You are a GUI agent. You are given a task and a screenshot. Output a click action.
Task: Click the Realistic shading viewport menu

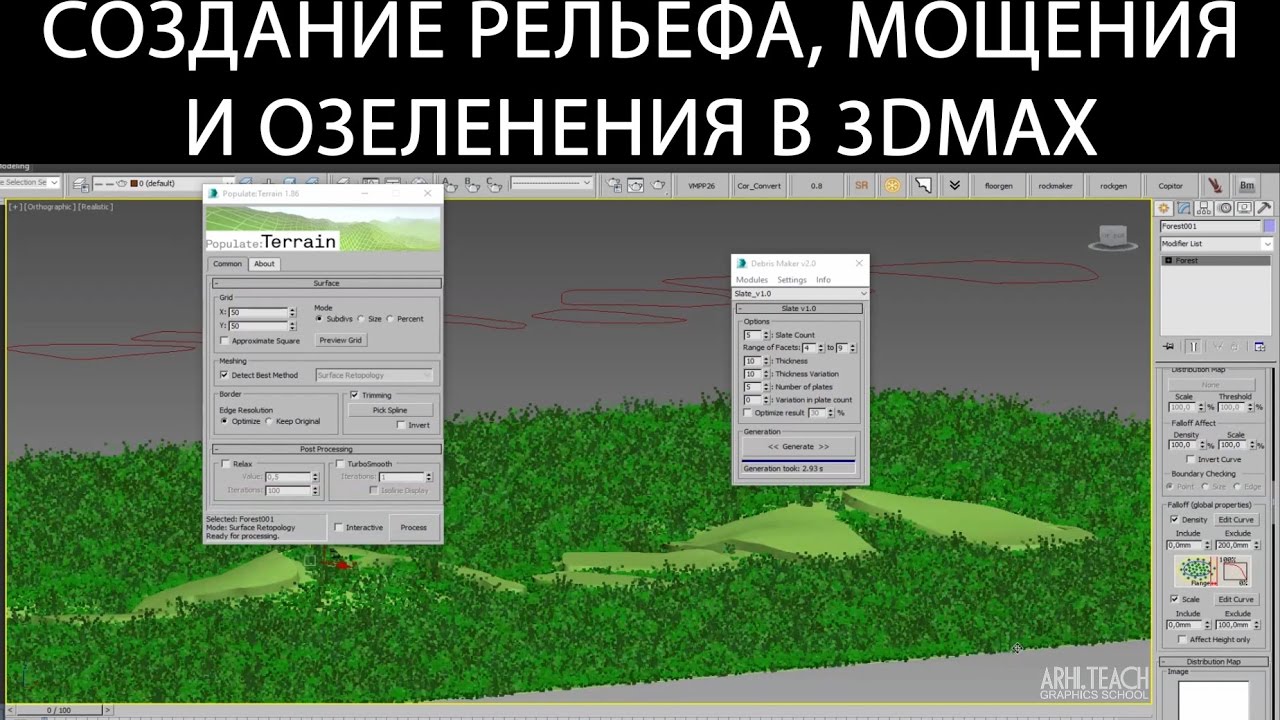(x=94, y=207)
